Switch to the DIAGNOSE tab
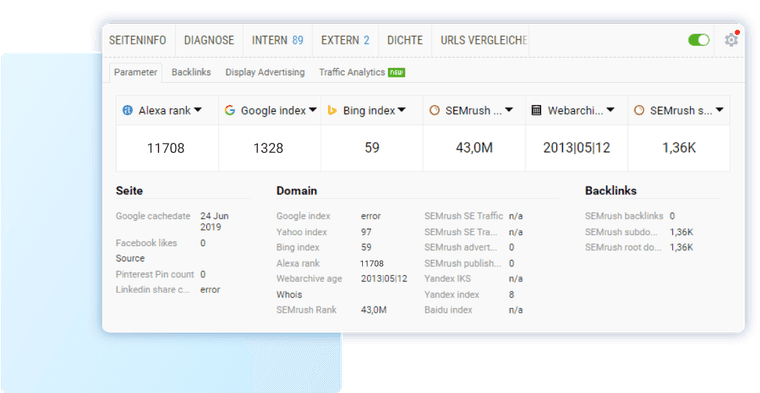 pyautogui.click(x=209, y=40)
